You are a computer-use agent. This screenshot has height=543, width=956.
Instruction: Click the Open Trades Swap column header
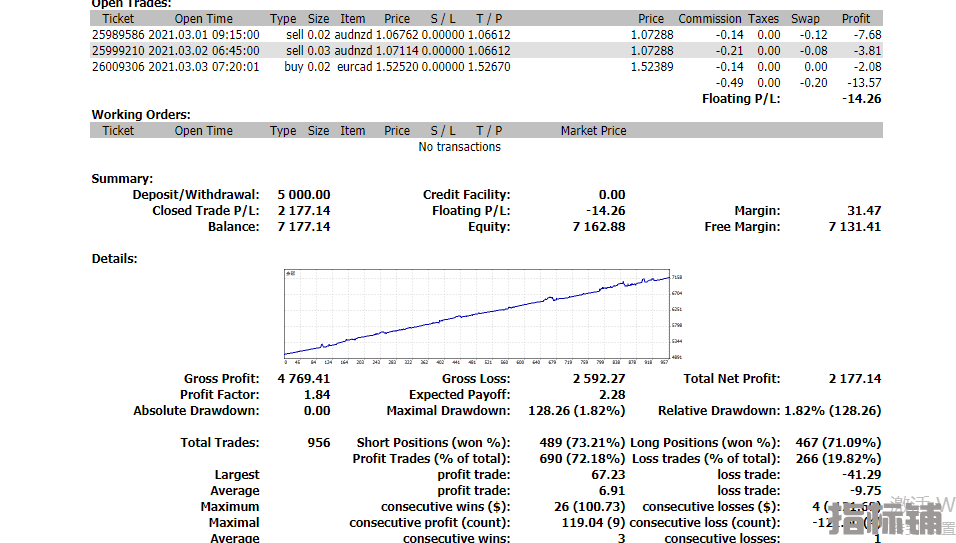click(x=805, y=19)
